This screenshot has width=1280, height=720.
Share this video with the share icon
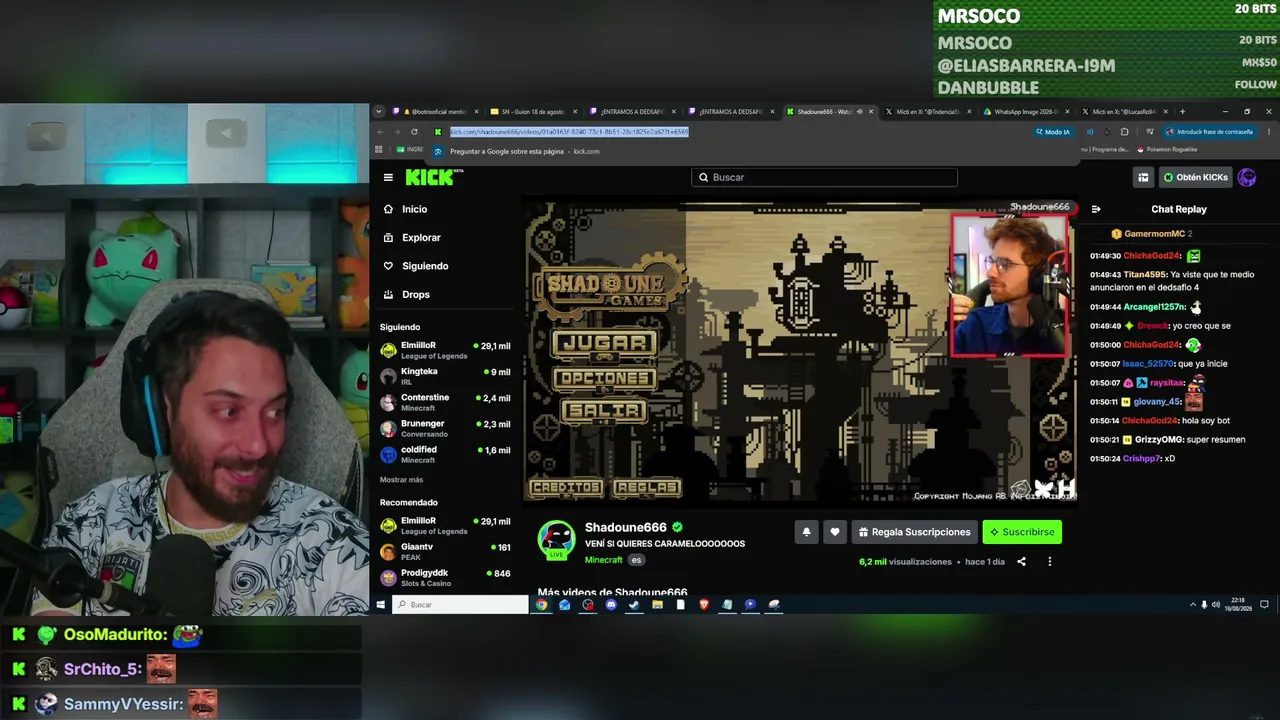pos(1021,562)
